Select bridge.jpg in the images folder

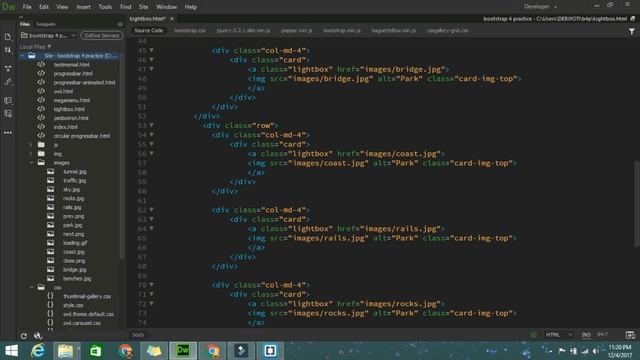[x=75, y=270]
